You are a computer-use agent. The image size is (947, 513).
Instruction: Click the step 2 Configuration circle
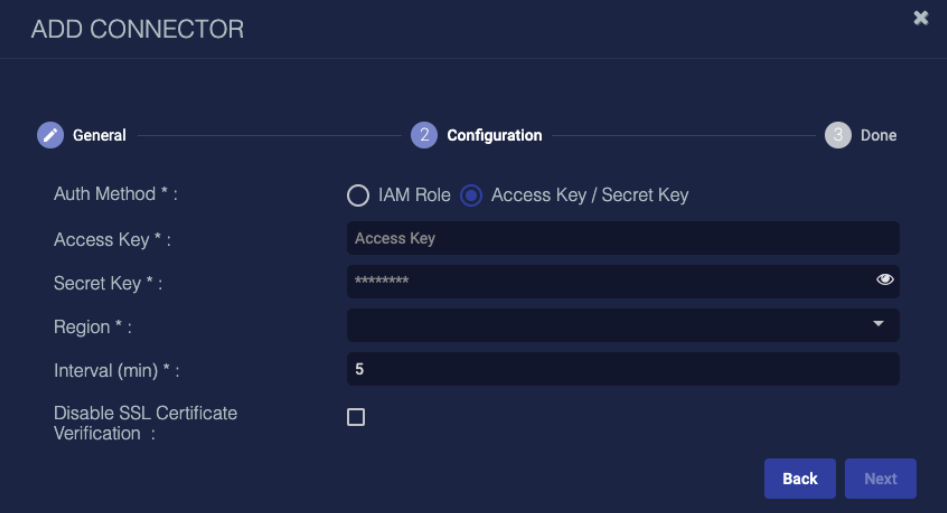coord(424,135)
